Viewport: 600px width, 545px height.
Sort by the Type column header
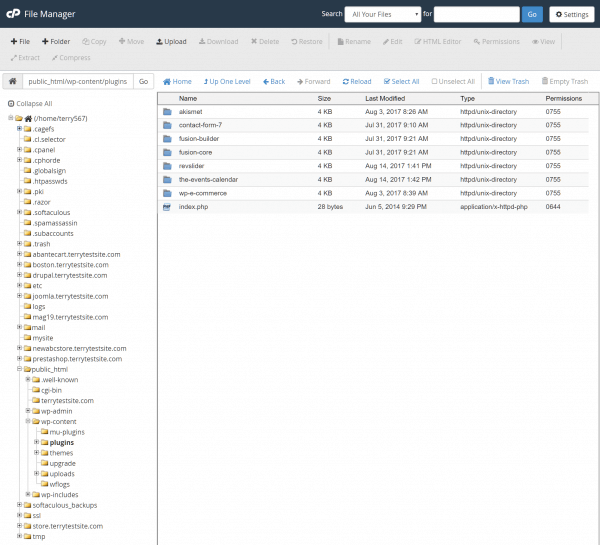tap(467, 98)
